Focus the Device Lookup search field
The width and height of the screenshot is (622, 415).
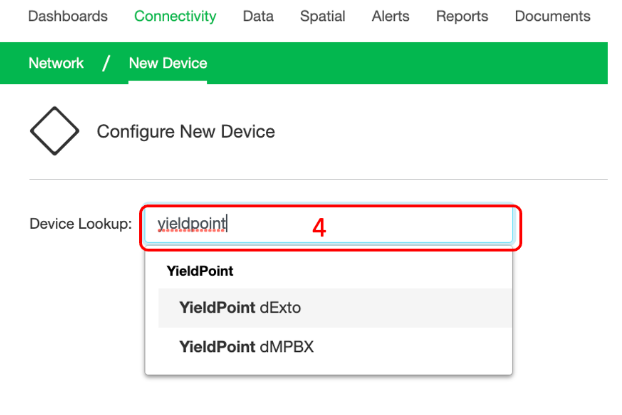click(328, 225)
